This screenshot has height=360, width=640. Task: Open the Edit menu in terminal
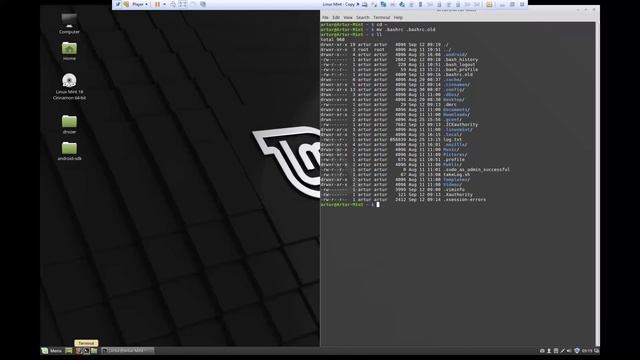point(336,18)
